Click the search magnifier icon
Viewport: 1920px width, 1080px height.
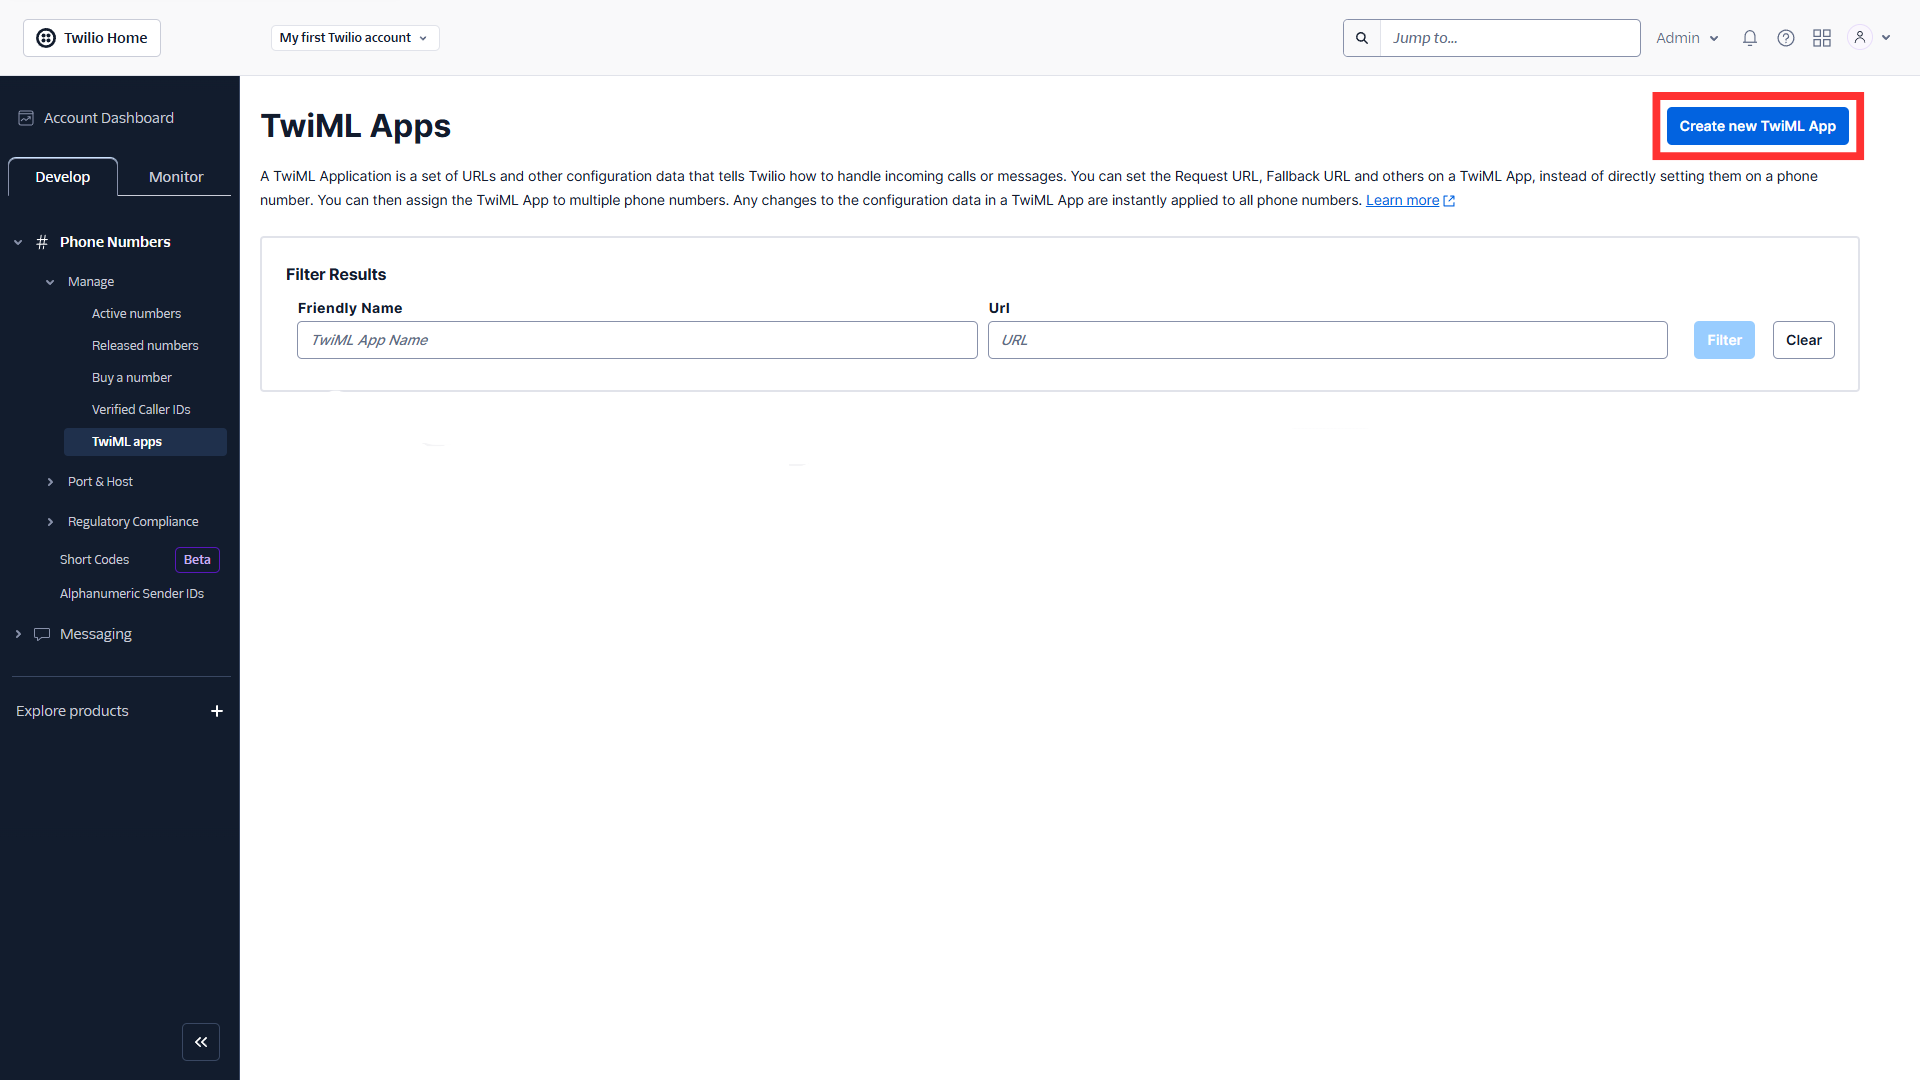tap(1361, 37)
